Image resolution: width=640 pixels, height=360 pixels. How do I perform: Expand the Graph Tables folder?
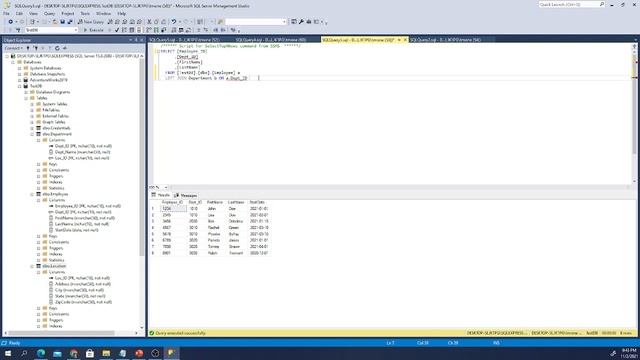32,122
